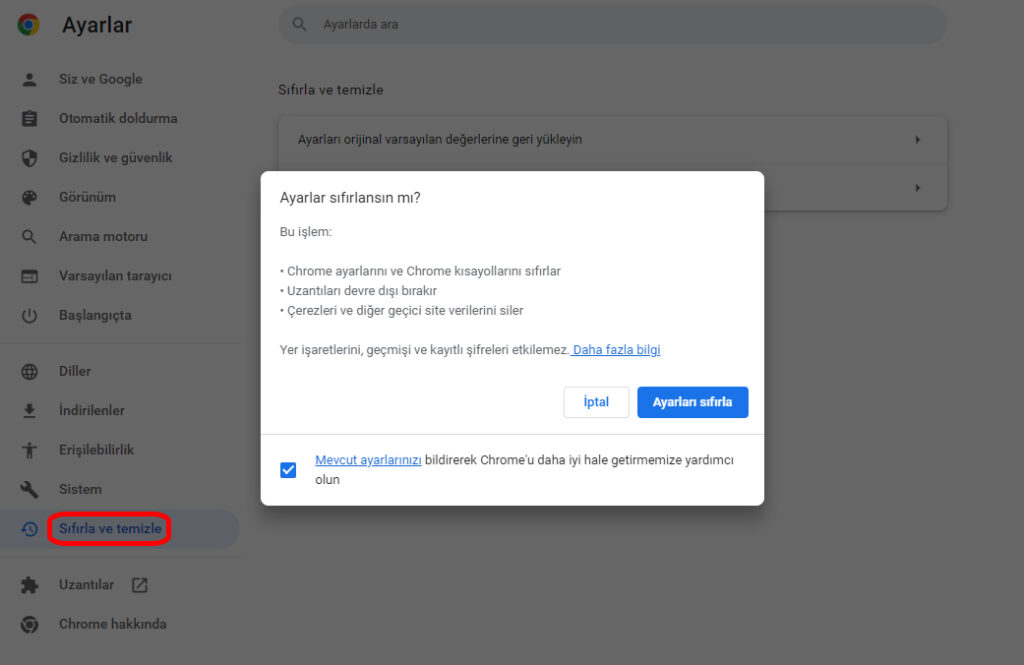This screenshot has height=665, width=1024.
Task: Select Arama motoru in the sidebar
Action: [103, 236]
